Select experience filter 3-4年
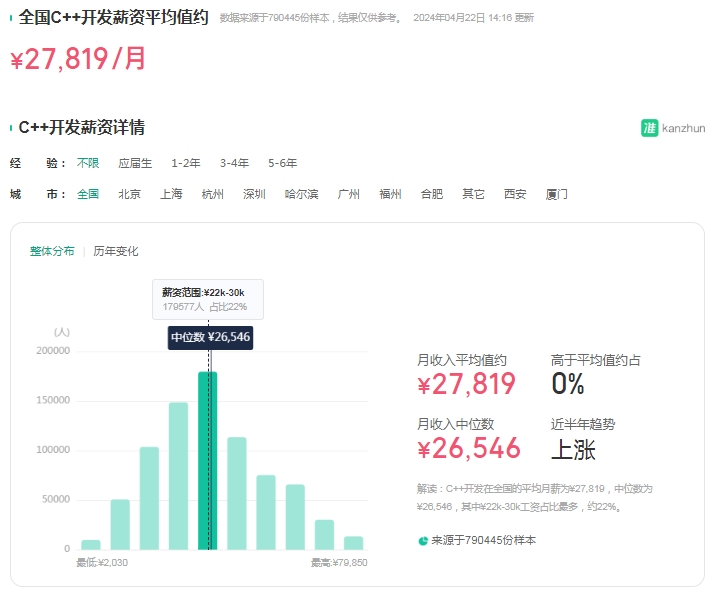This screenshot has width=724, height=604. coord(234,163)
